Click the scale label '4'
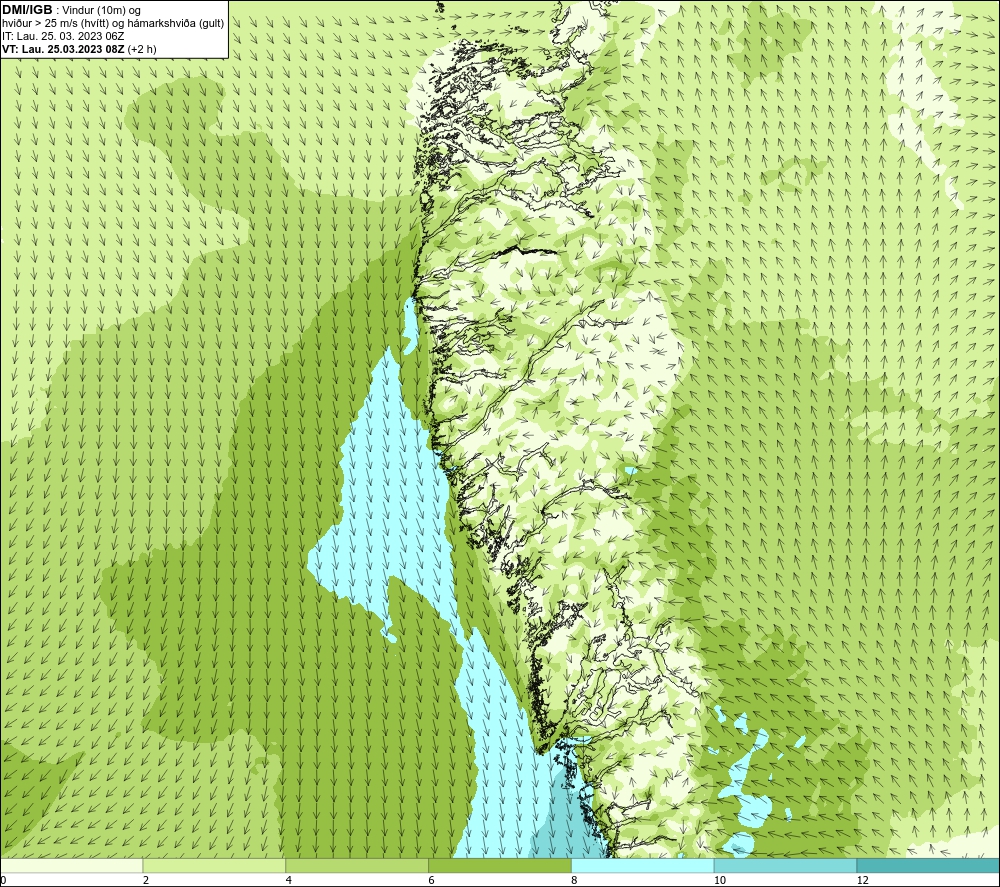1000x887 pixels. click(x=289, y=881)
